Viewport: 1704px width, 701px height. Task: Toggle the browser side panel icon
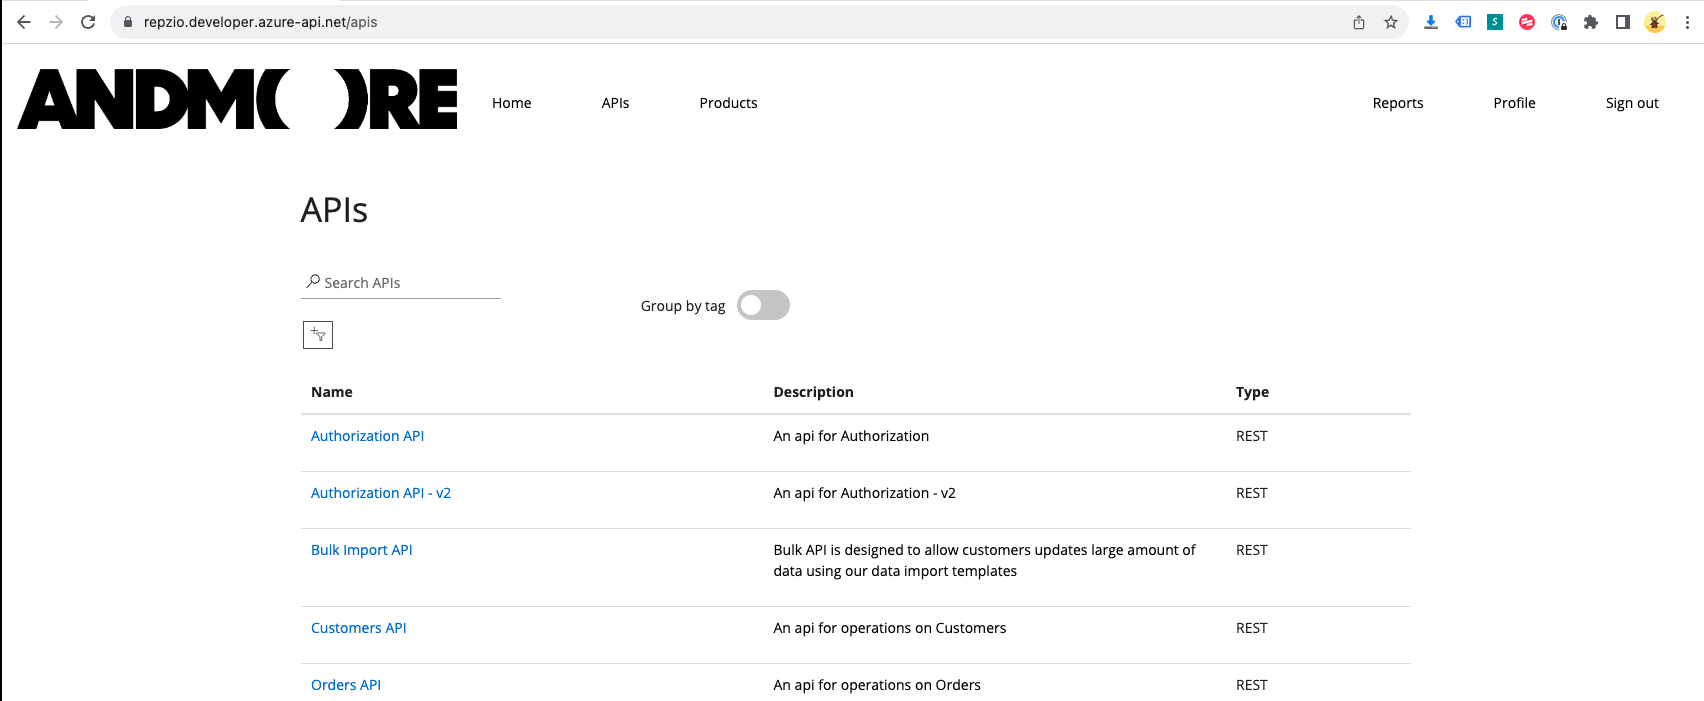pyautogui.click(x=1623, y=22)
